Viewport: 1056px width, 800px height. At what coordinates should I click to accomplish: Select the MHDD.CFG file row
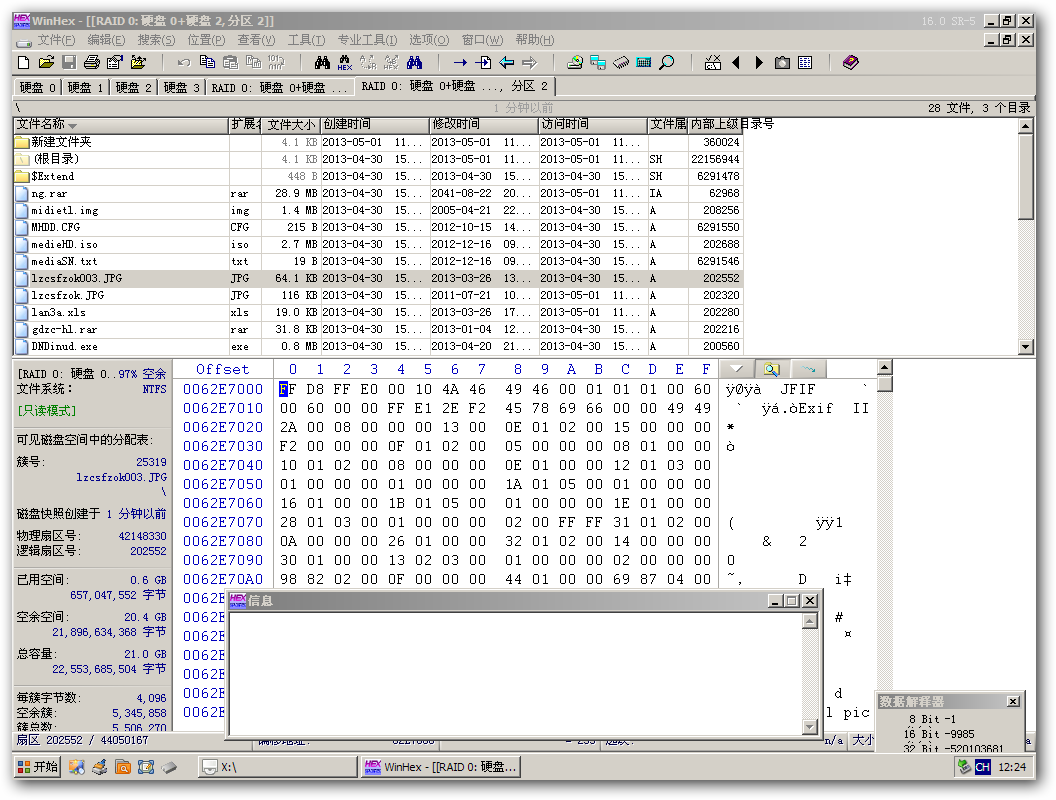click(378, 228)
